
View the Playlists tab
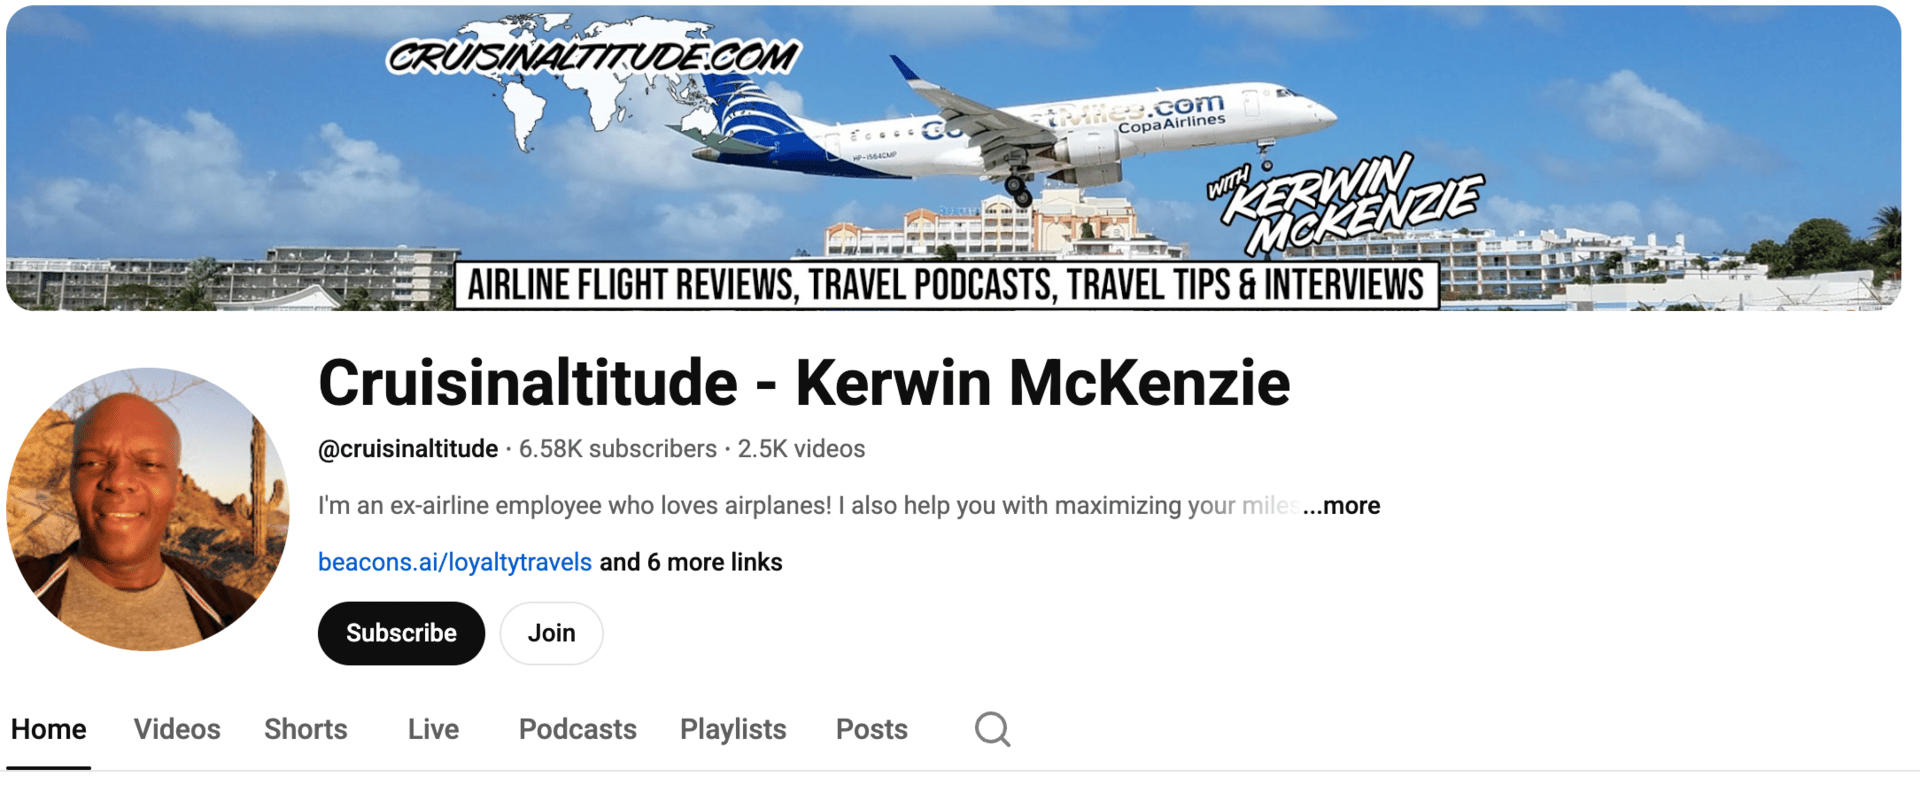733,729
